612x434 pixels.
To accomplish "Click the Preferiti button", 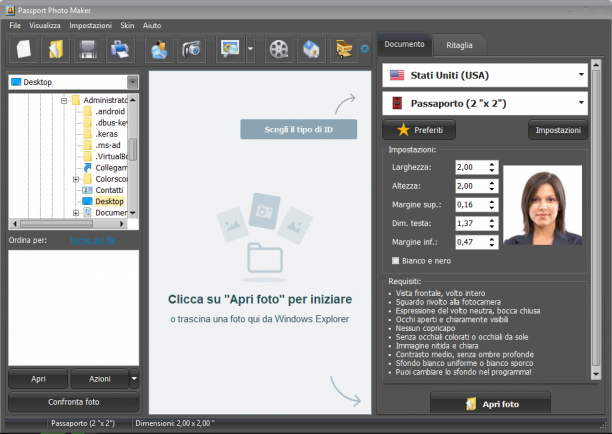I will [419, 130].
